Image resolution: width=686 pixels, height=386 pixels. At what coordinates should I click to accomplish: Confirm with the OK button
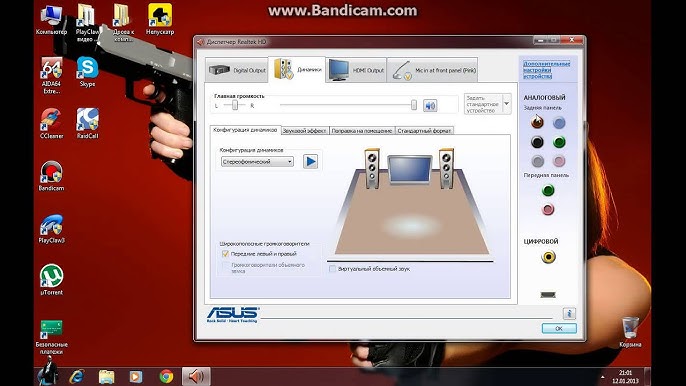[x=559, y=328]
